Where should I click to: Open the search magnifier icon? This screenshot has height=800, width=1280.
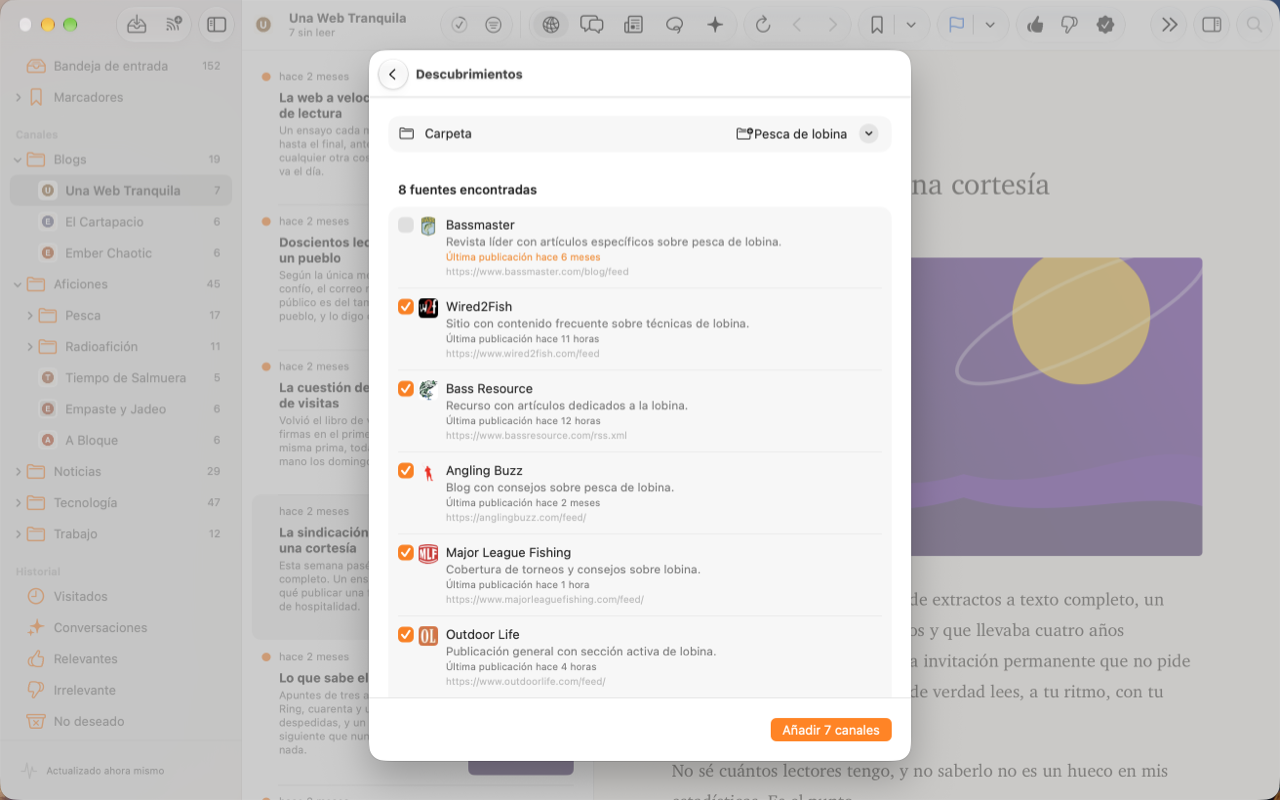coord(1254,25)
